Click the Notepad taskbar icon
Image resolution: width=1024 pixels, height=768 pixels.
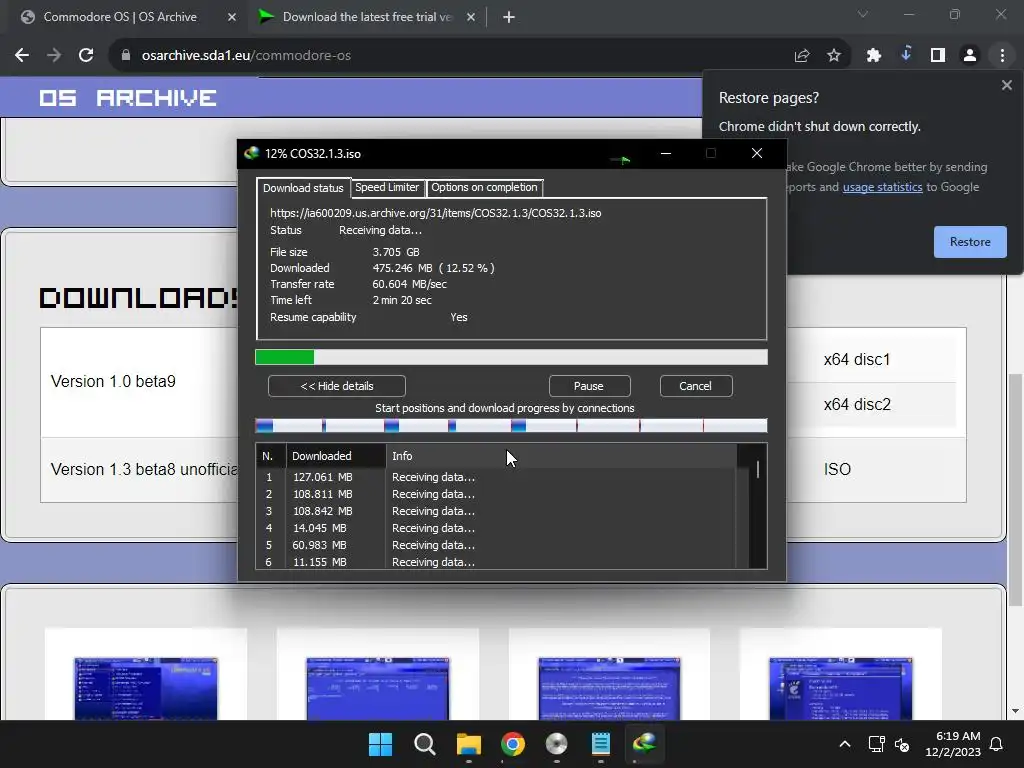coord(600,744)
